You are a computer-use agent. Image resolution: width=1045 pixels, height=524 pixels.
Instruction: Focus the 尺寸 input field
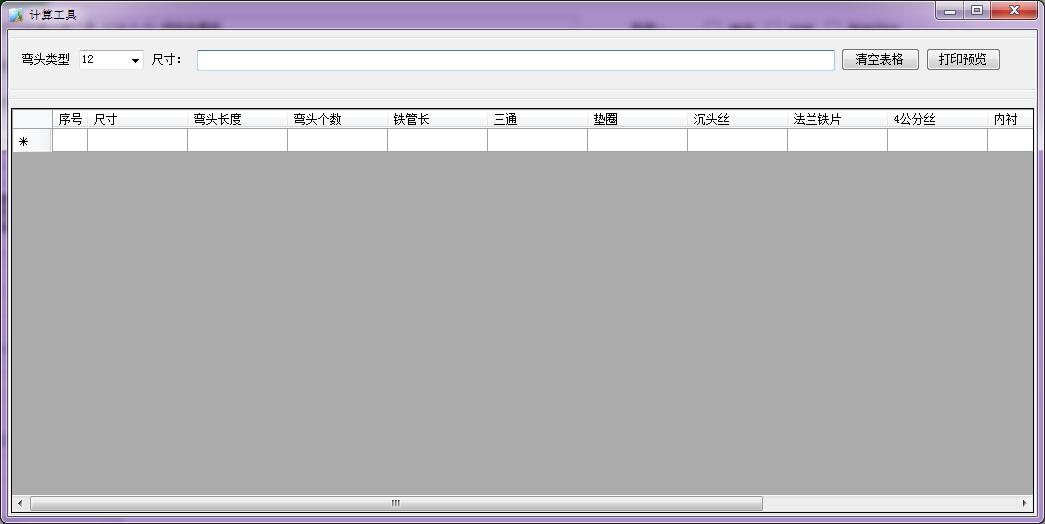(x=516, y=60)
